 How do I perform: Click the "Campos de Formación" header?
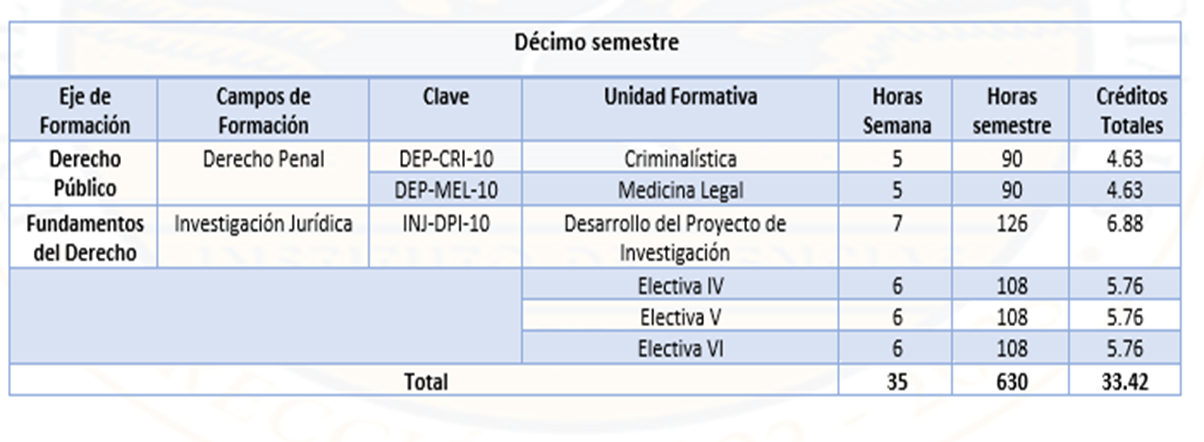coord(263,111)
